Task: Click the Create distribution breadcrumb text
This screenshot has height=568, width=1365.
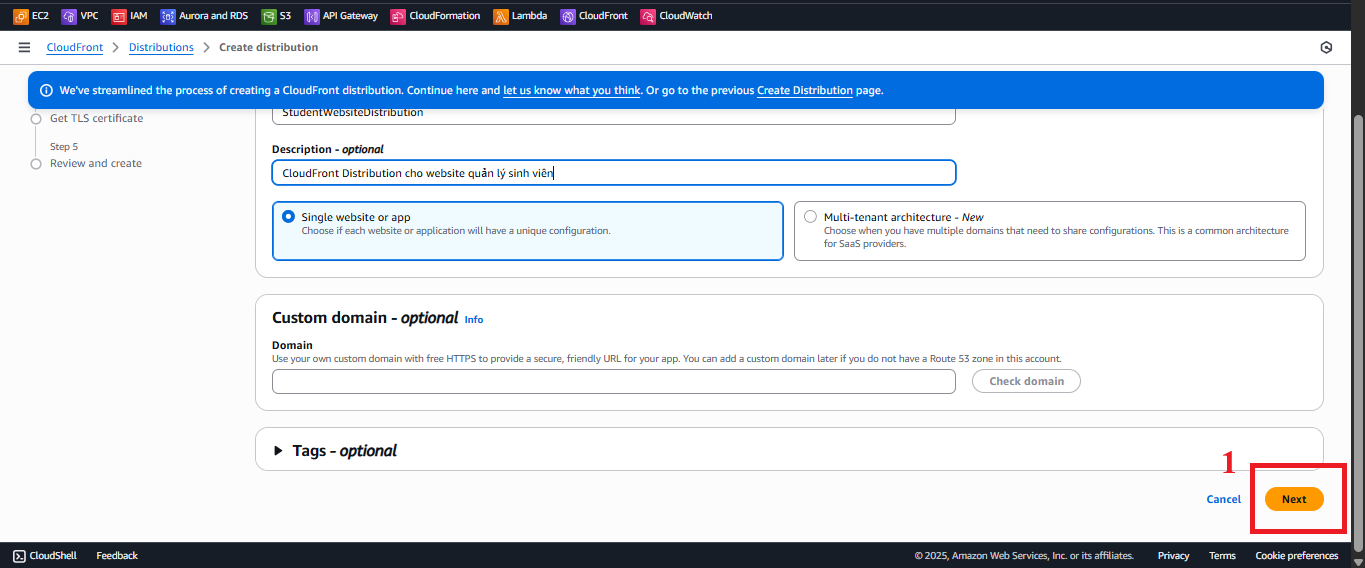Action: [269, 47]
